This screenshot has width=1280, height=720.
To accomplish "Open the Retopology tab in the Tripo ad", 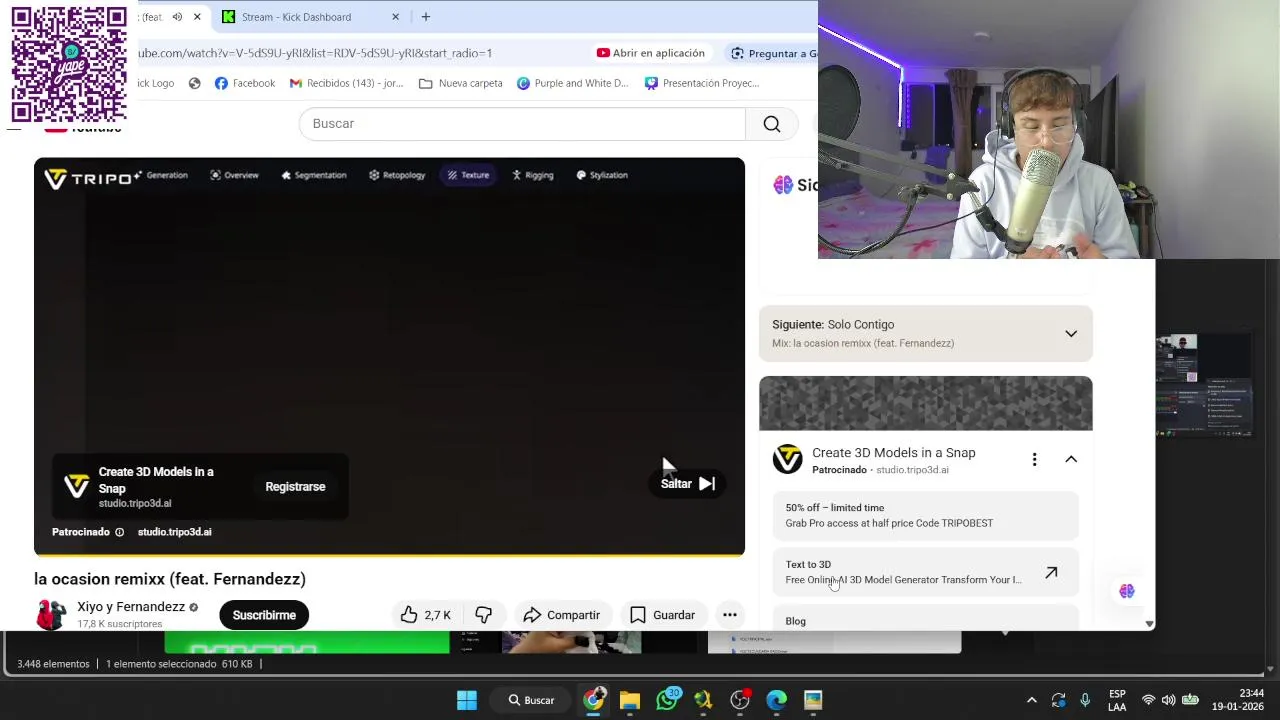I will click(397, 175).
